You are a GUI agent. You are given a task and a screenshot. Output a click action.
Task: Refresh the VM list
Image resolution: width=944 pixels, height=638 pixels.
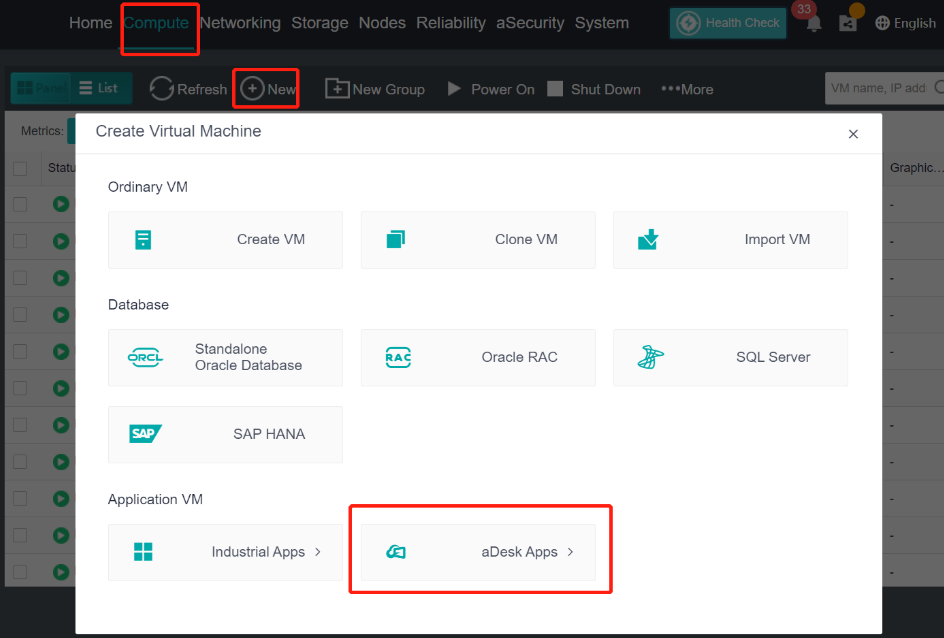(188, 89)
